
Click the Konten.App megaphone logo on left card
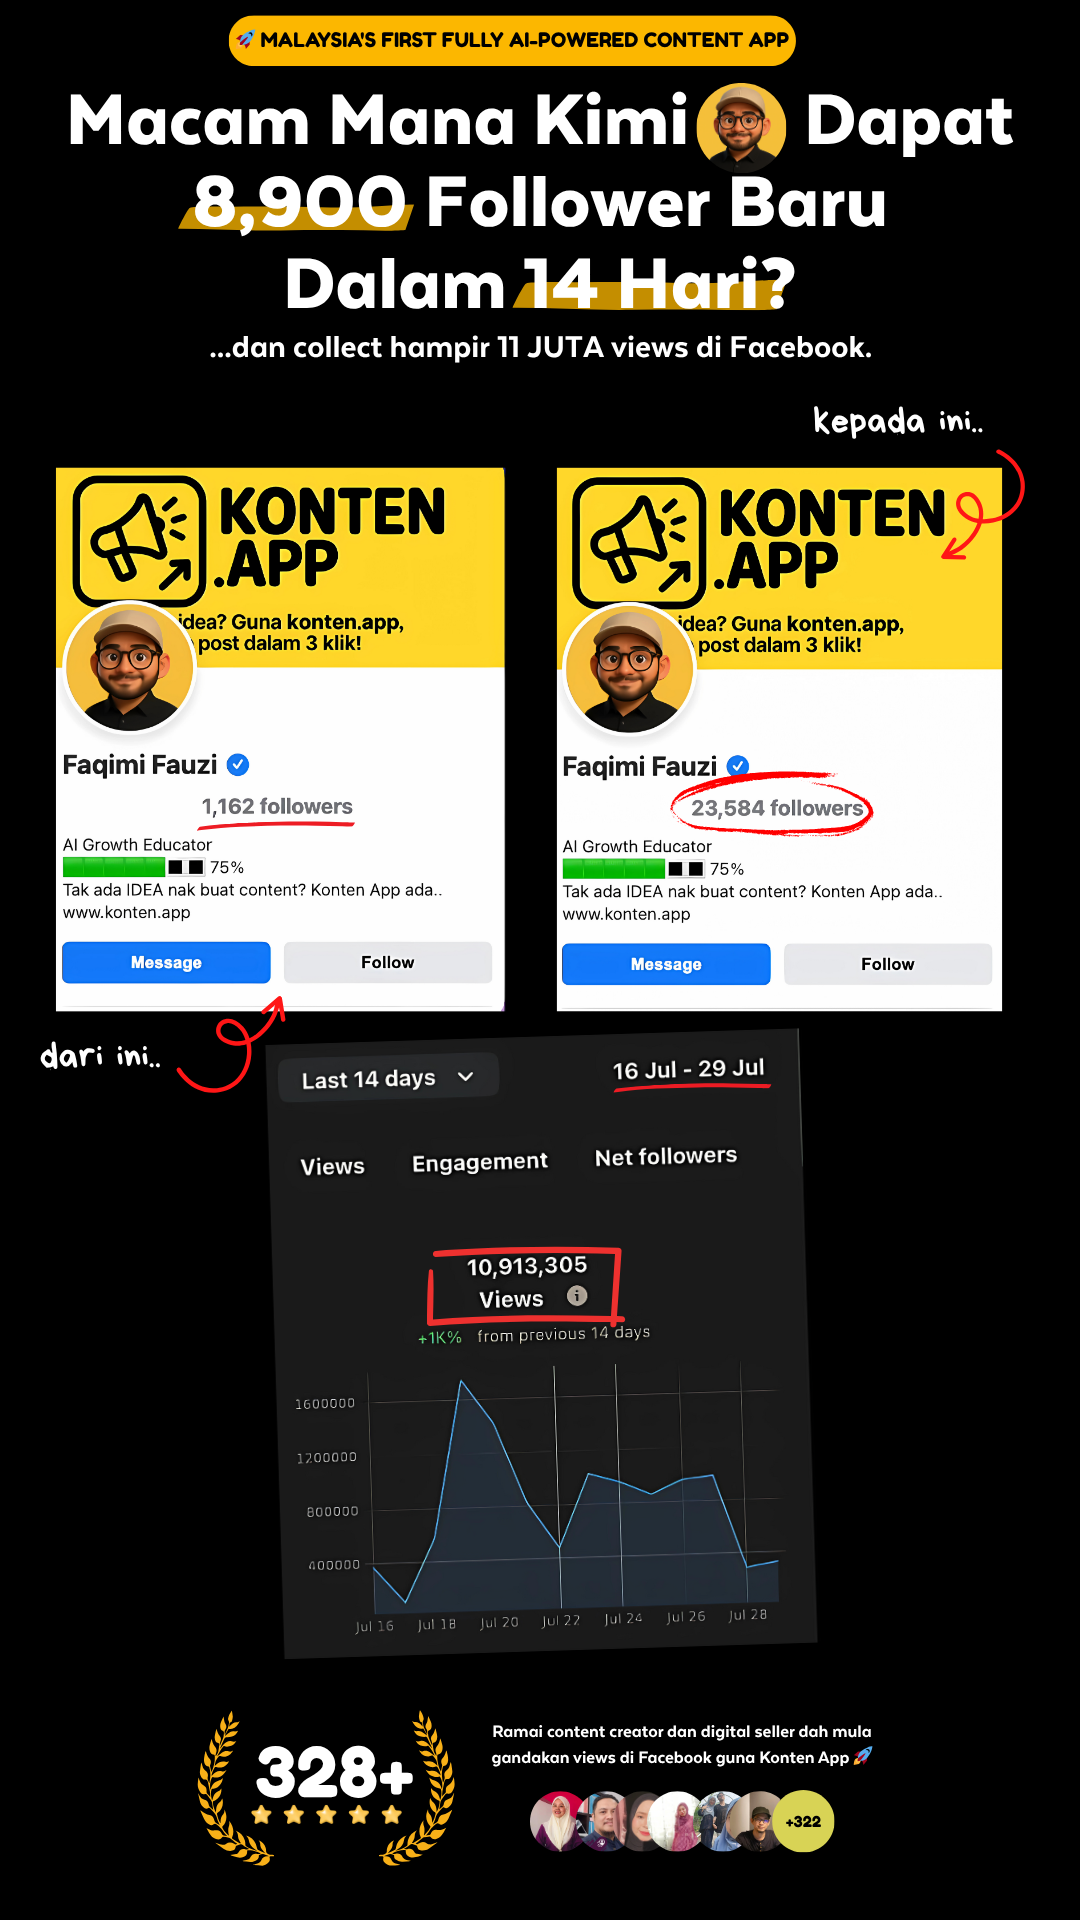tap(139, 540)
